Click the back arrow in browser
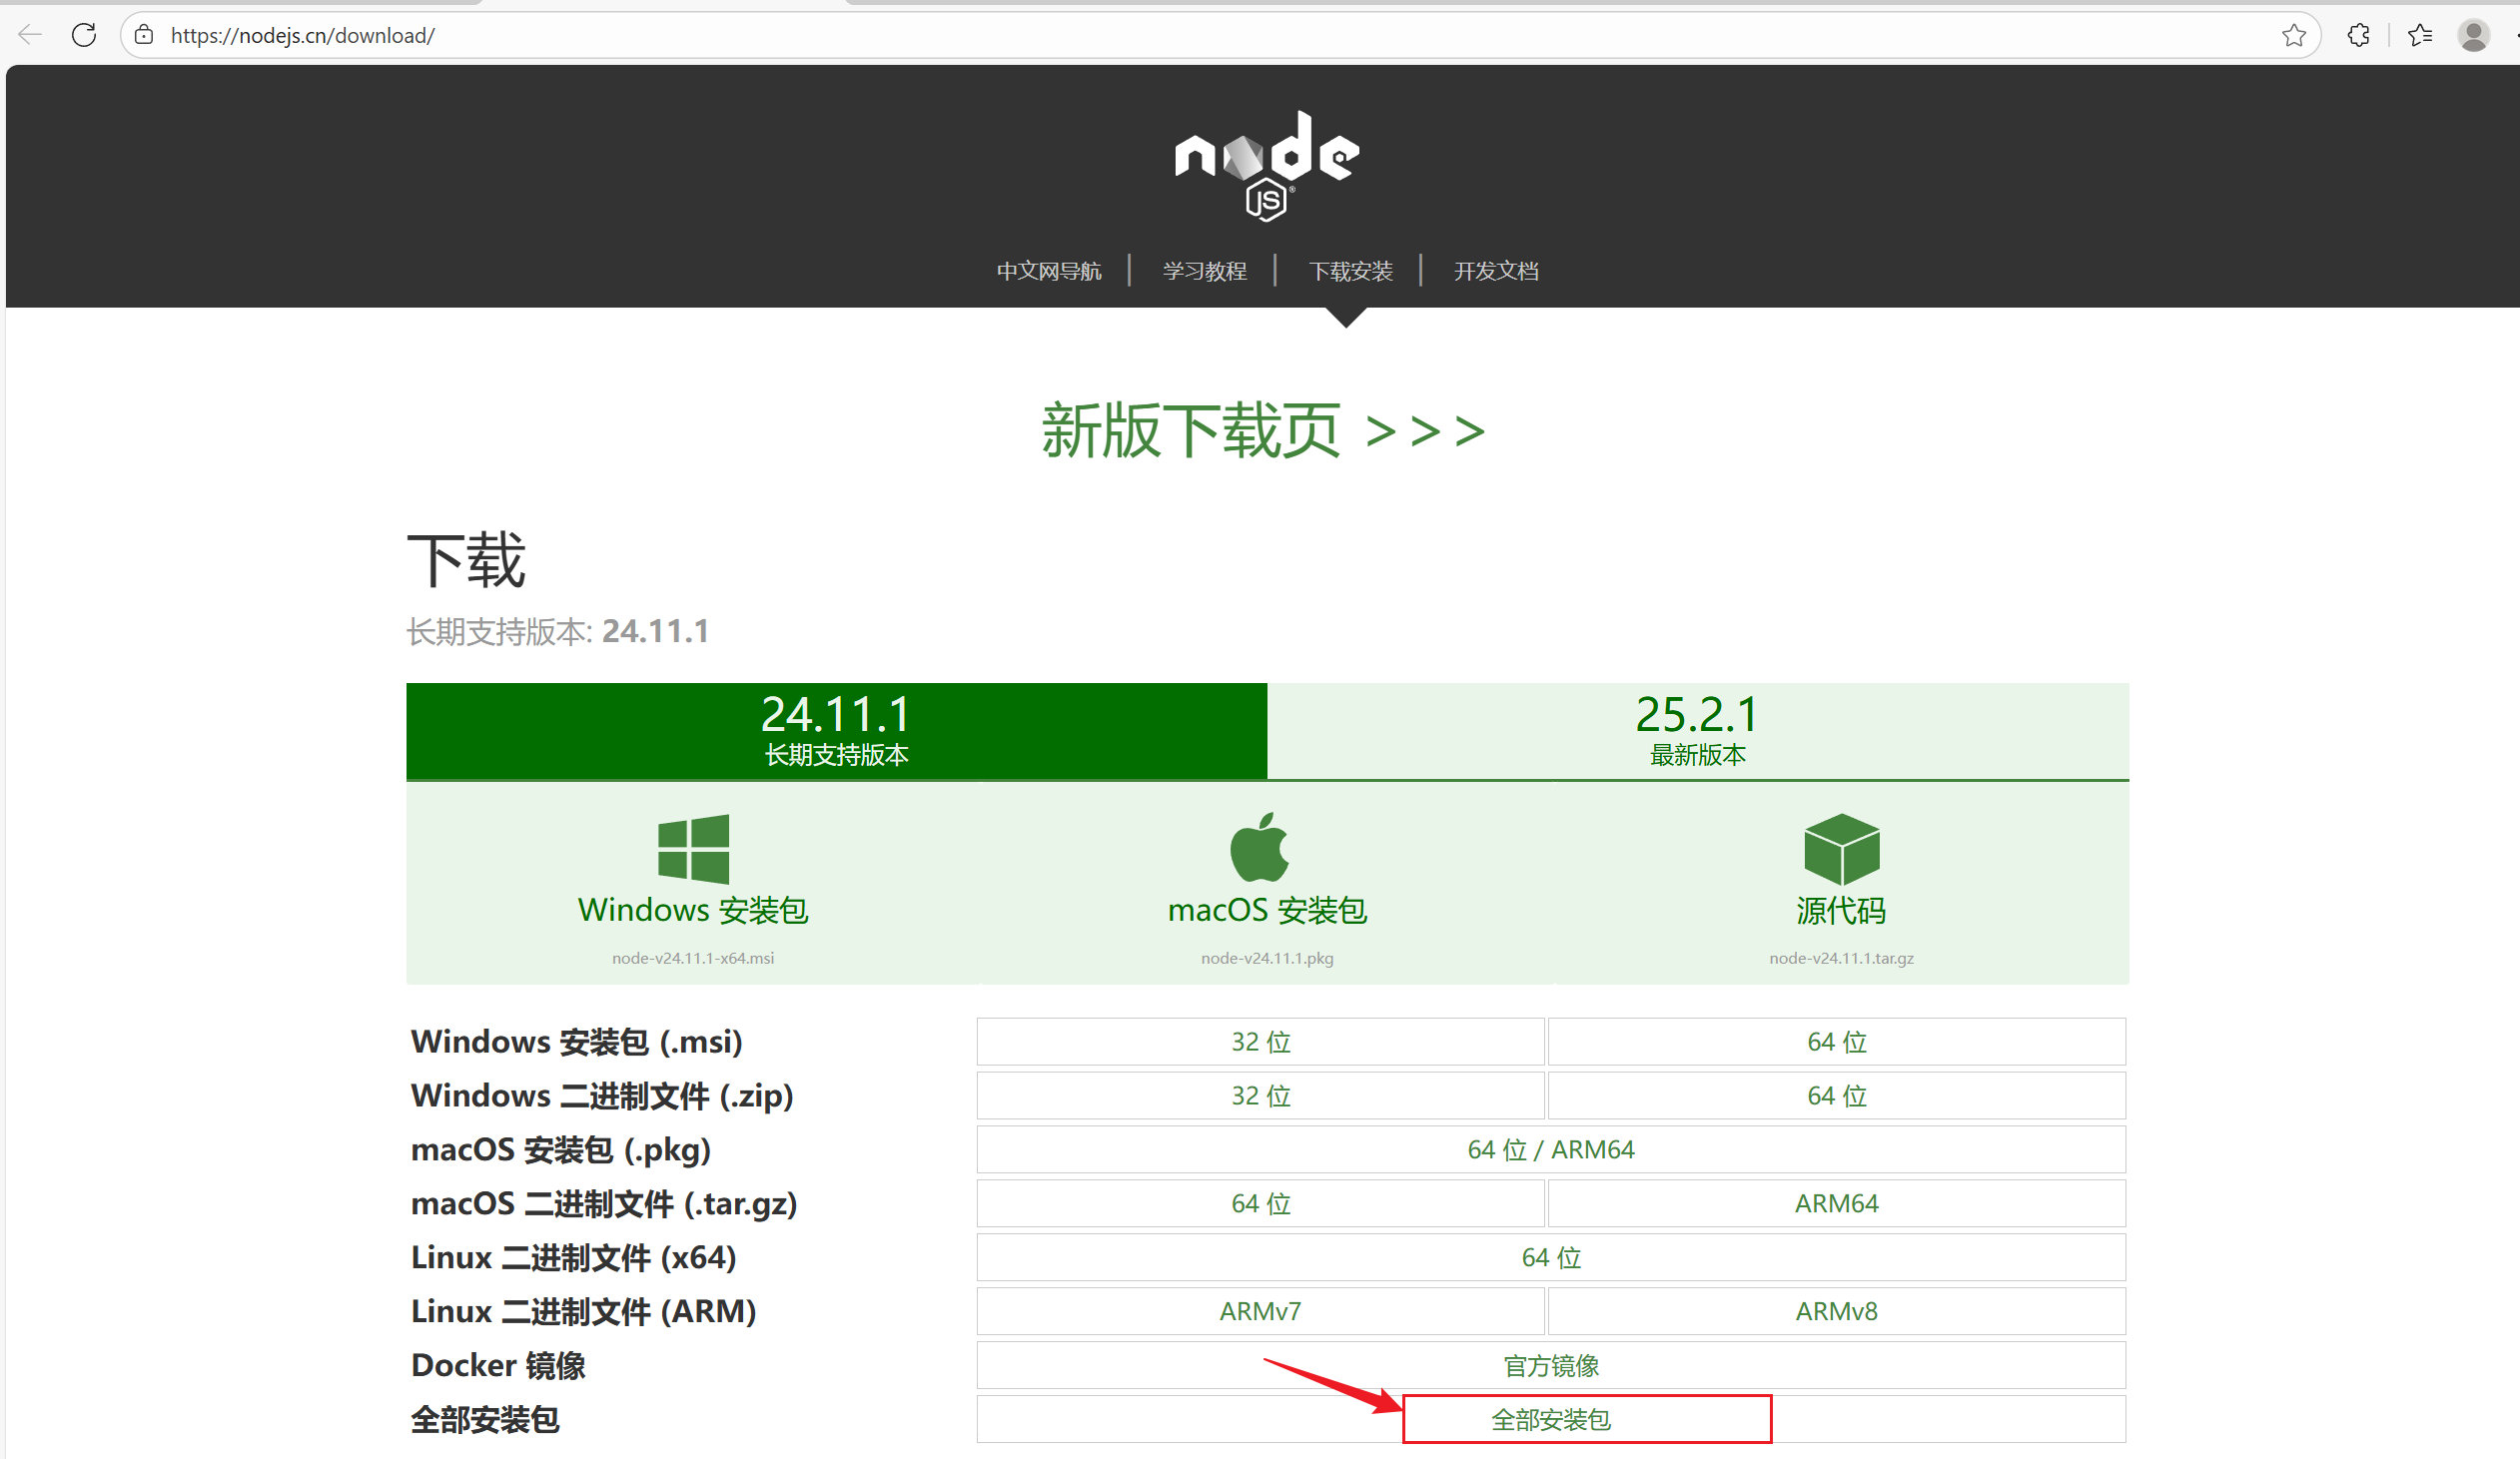Screen dimensions: 2520x1459 30,35
